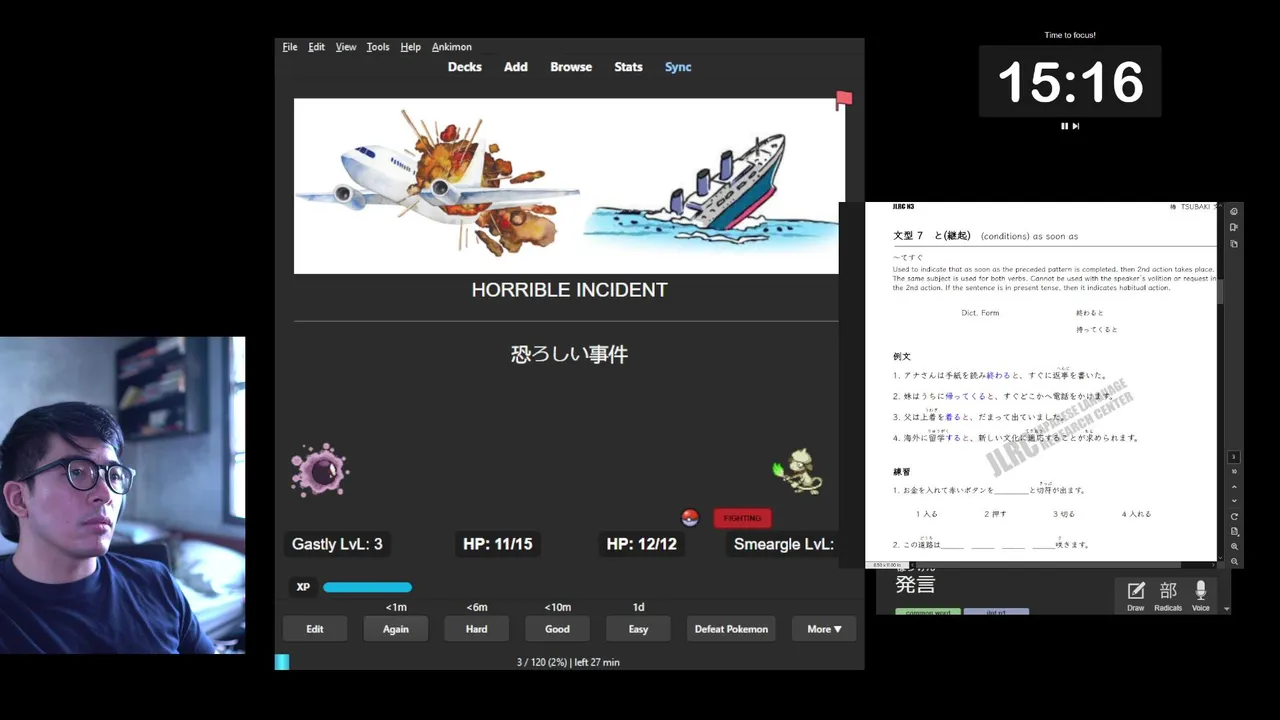The height and width of the screenshot is (720, 1280).
Task: Zoom out on the PDF
Action: pos(1234,562)
